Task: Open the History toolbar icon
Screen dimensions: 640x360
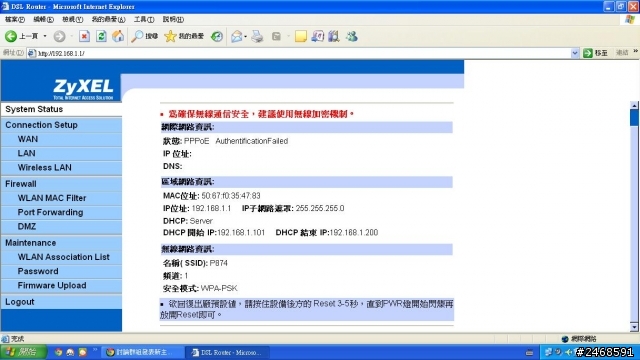Action: click(217, 36)
